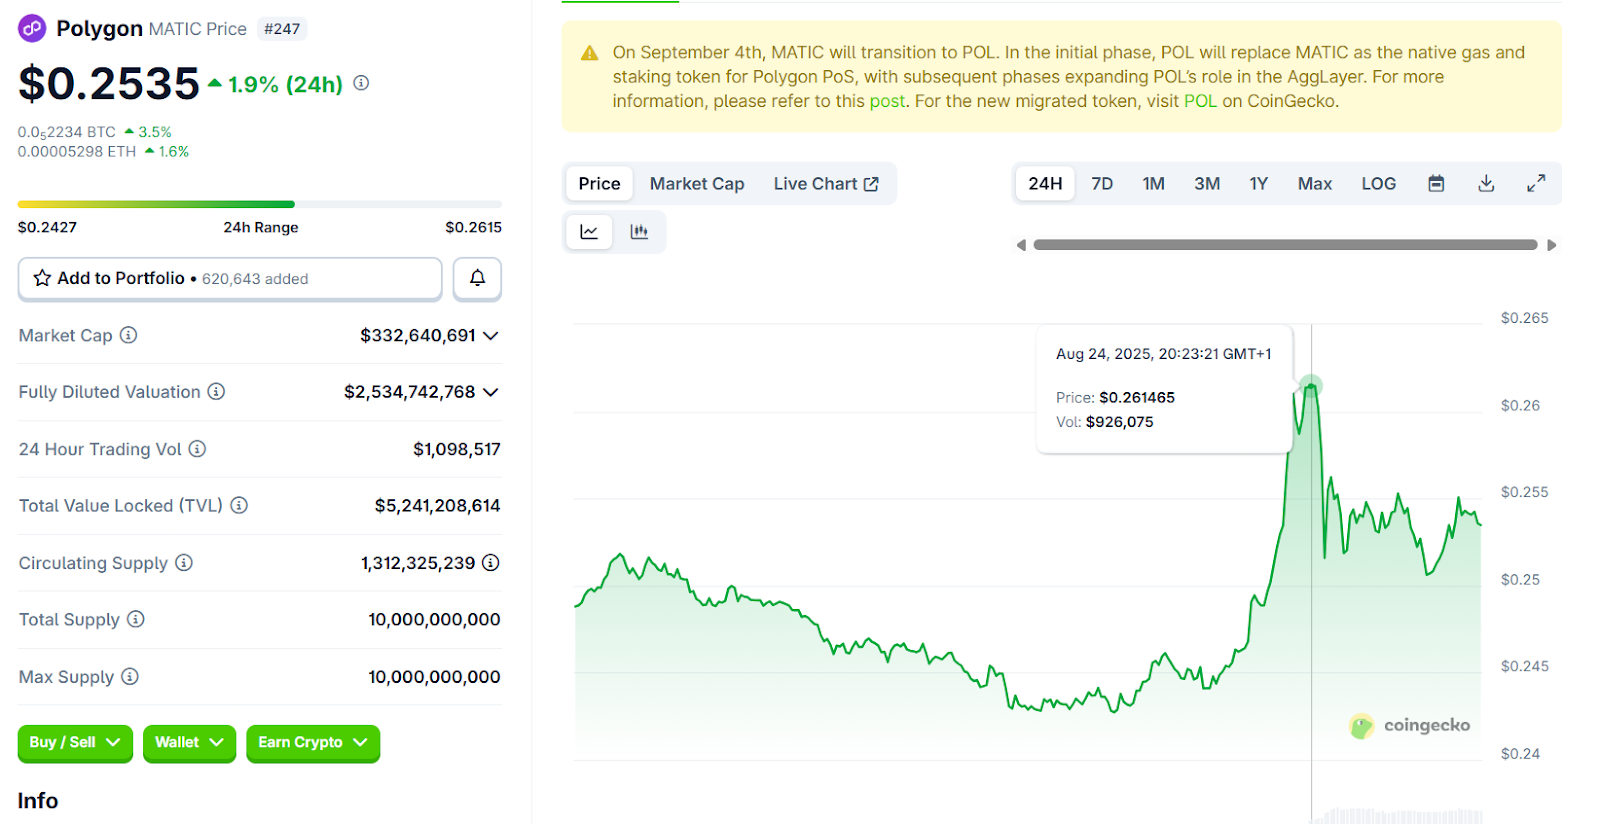Select the Price chart tab
Viewport: 1600px width, 824px height.
(599, 184)
